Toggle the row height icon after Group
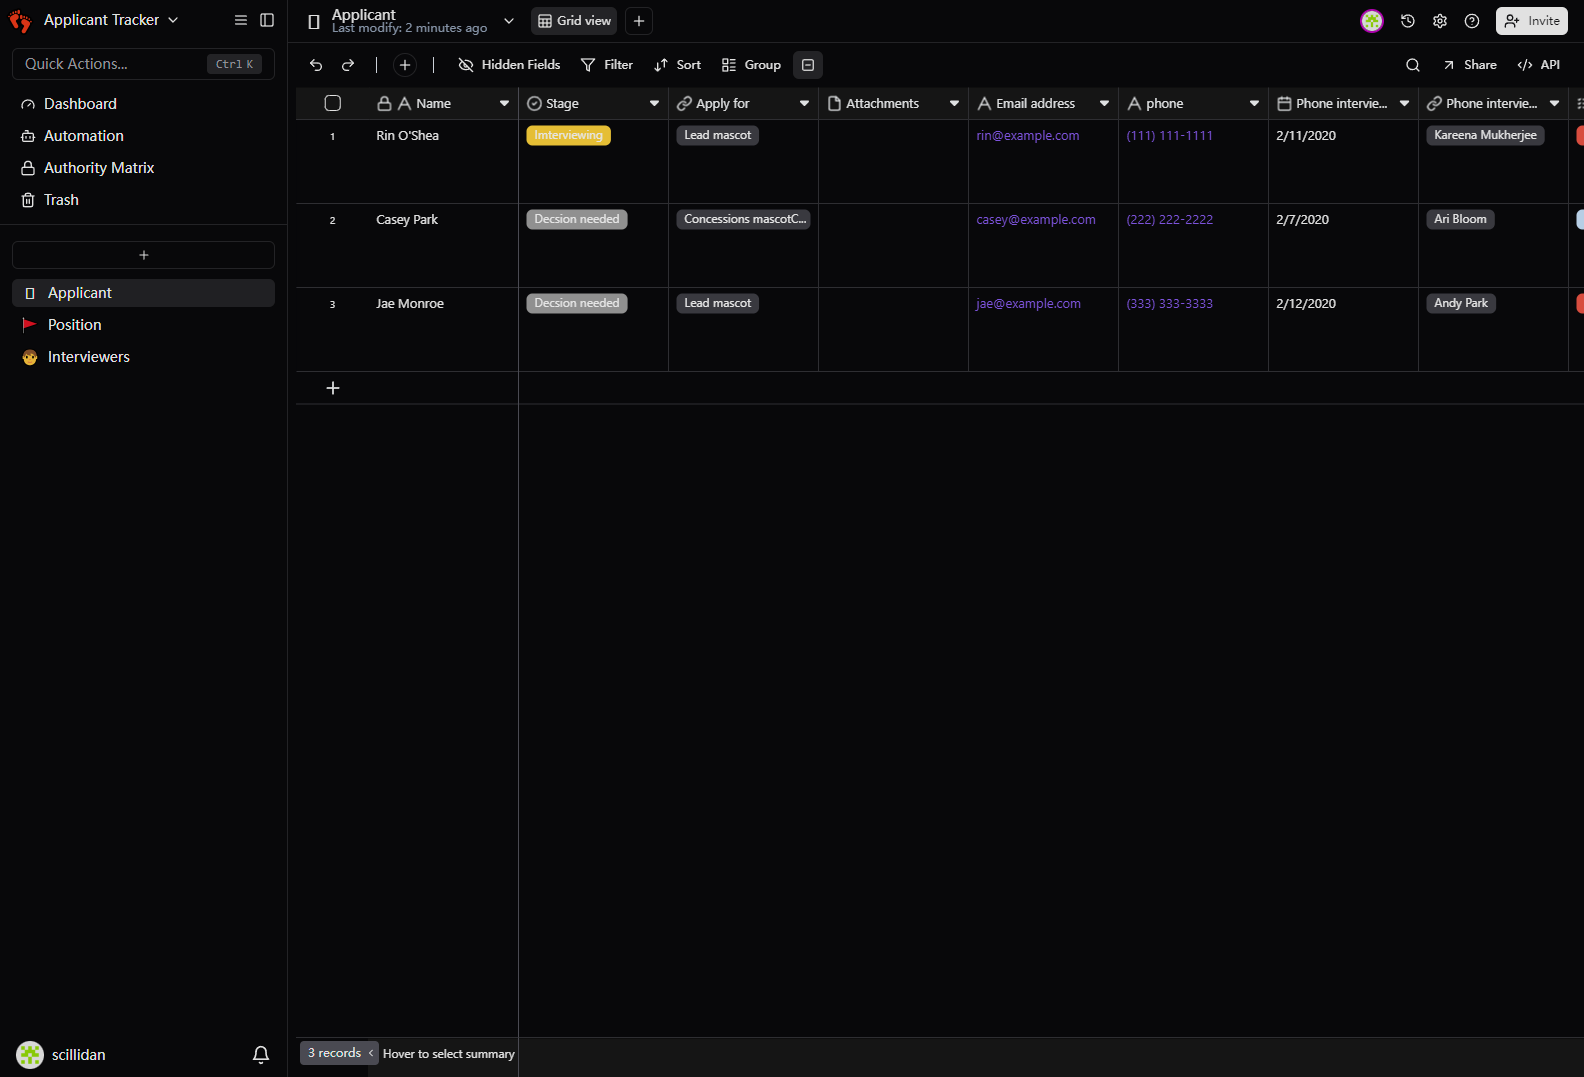This screenshot has height=1077, width=1584. click(x=808, y=65)
